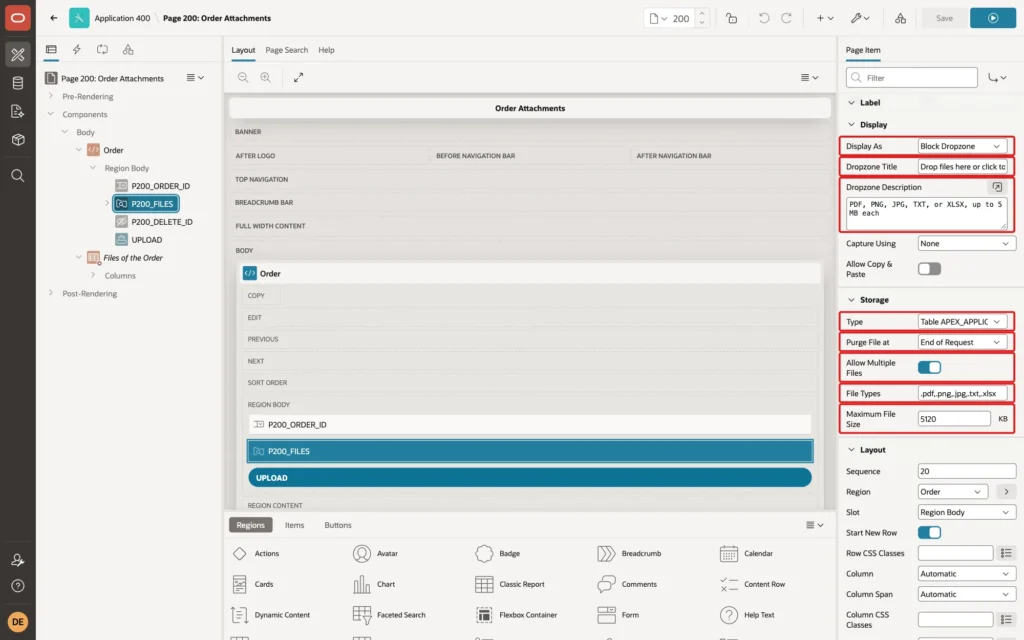Open the Administration sidebar icon

pyautogui.click(x=18, y=560)
